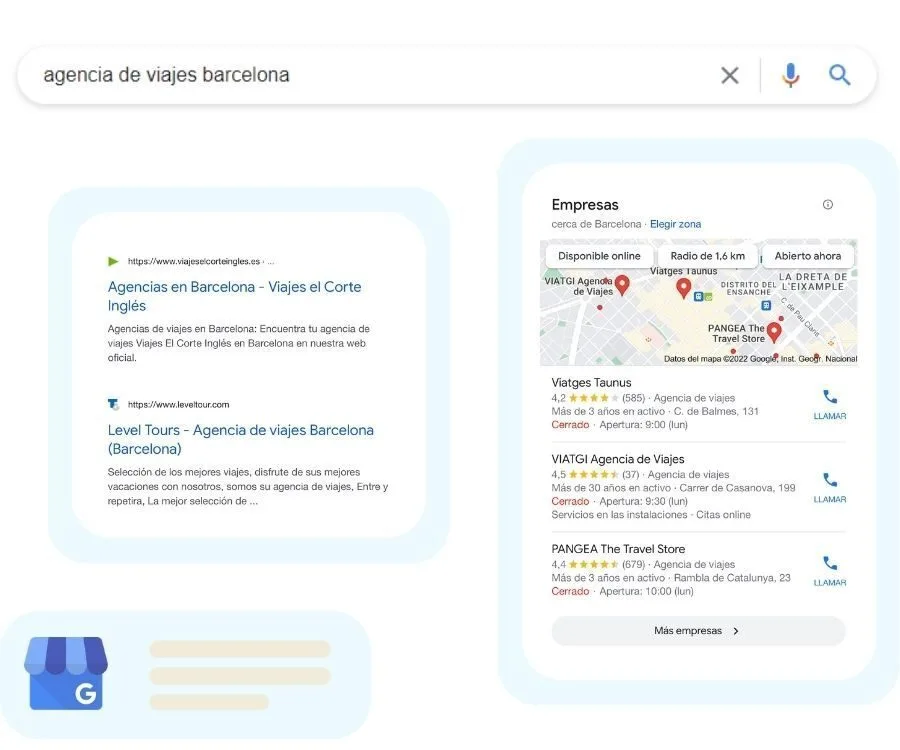Click the green Corte Inglés favicon

[113, 261]
